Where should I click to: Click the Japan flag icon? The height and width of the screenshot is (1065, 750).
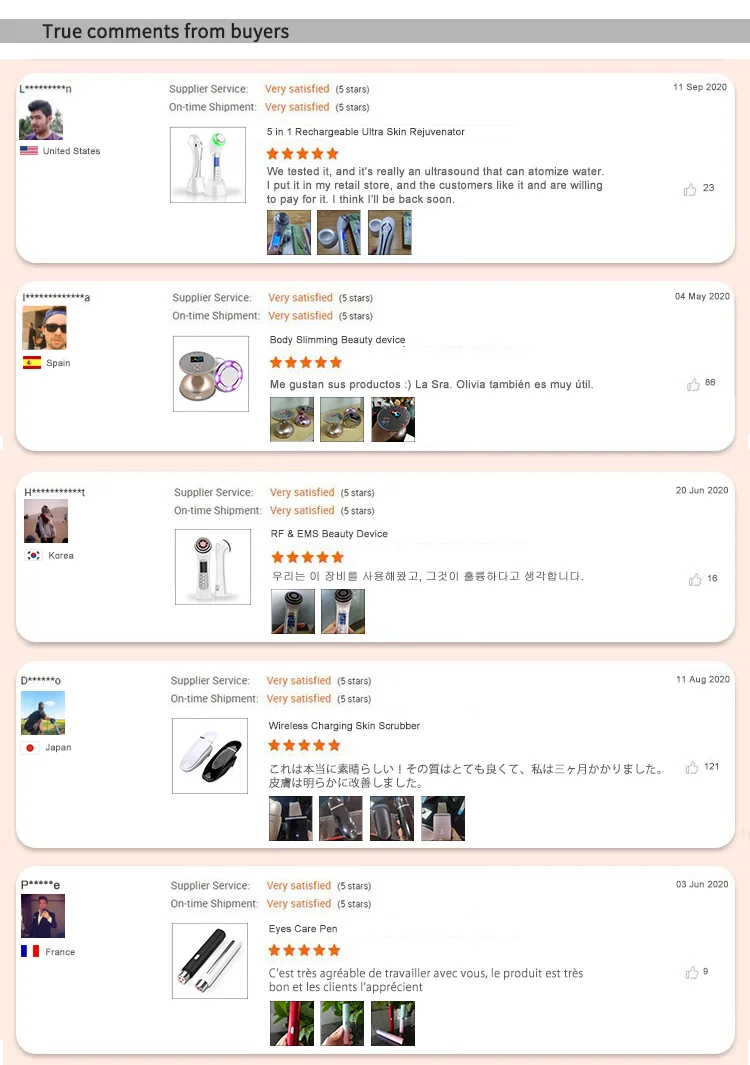click(30, 748)
